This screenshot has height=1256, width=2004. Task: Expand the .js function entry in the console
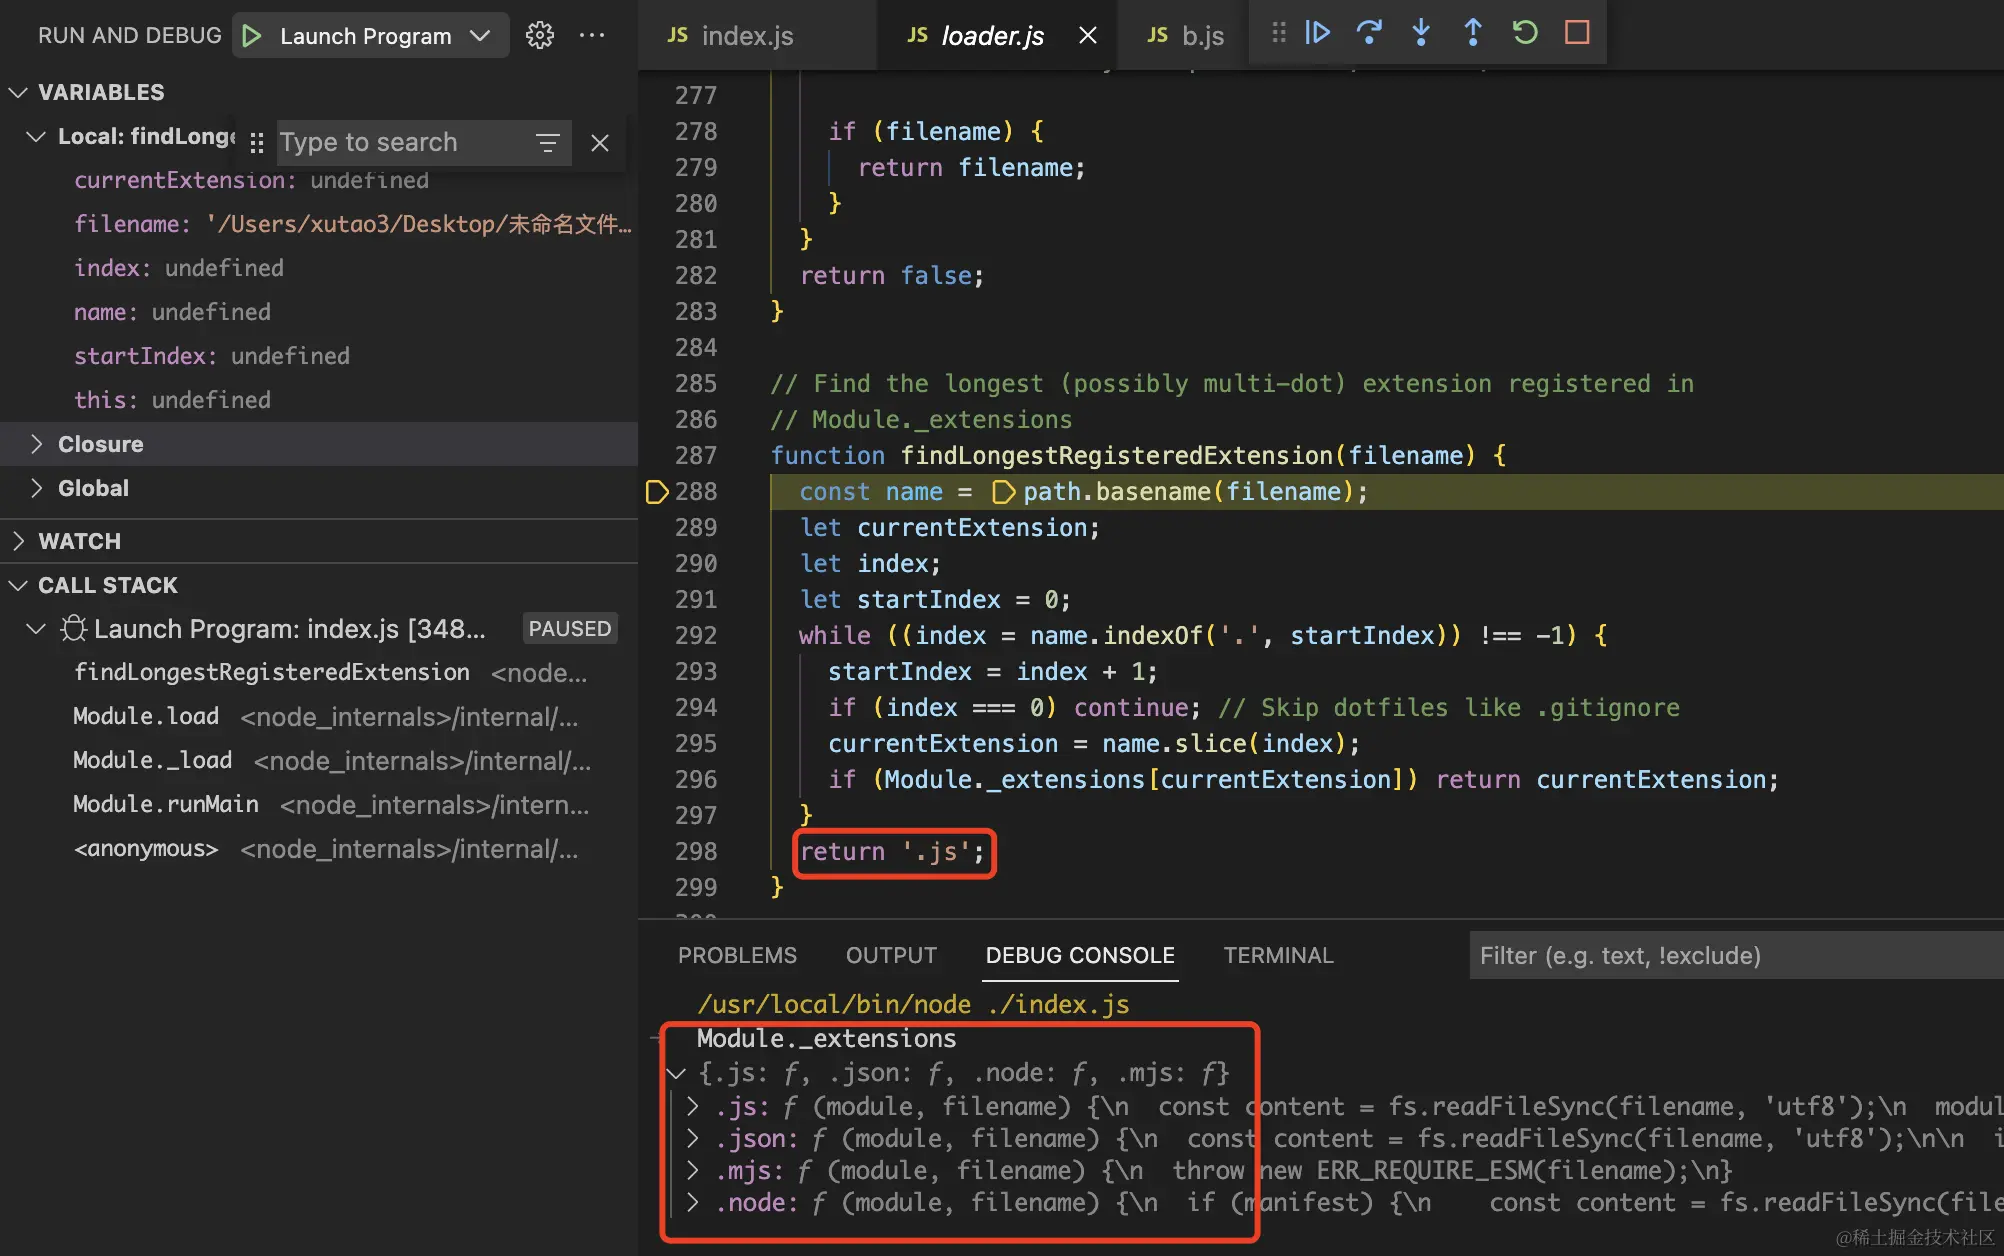[693, 1106]
